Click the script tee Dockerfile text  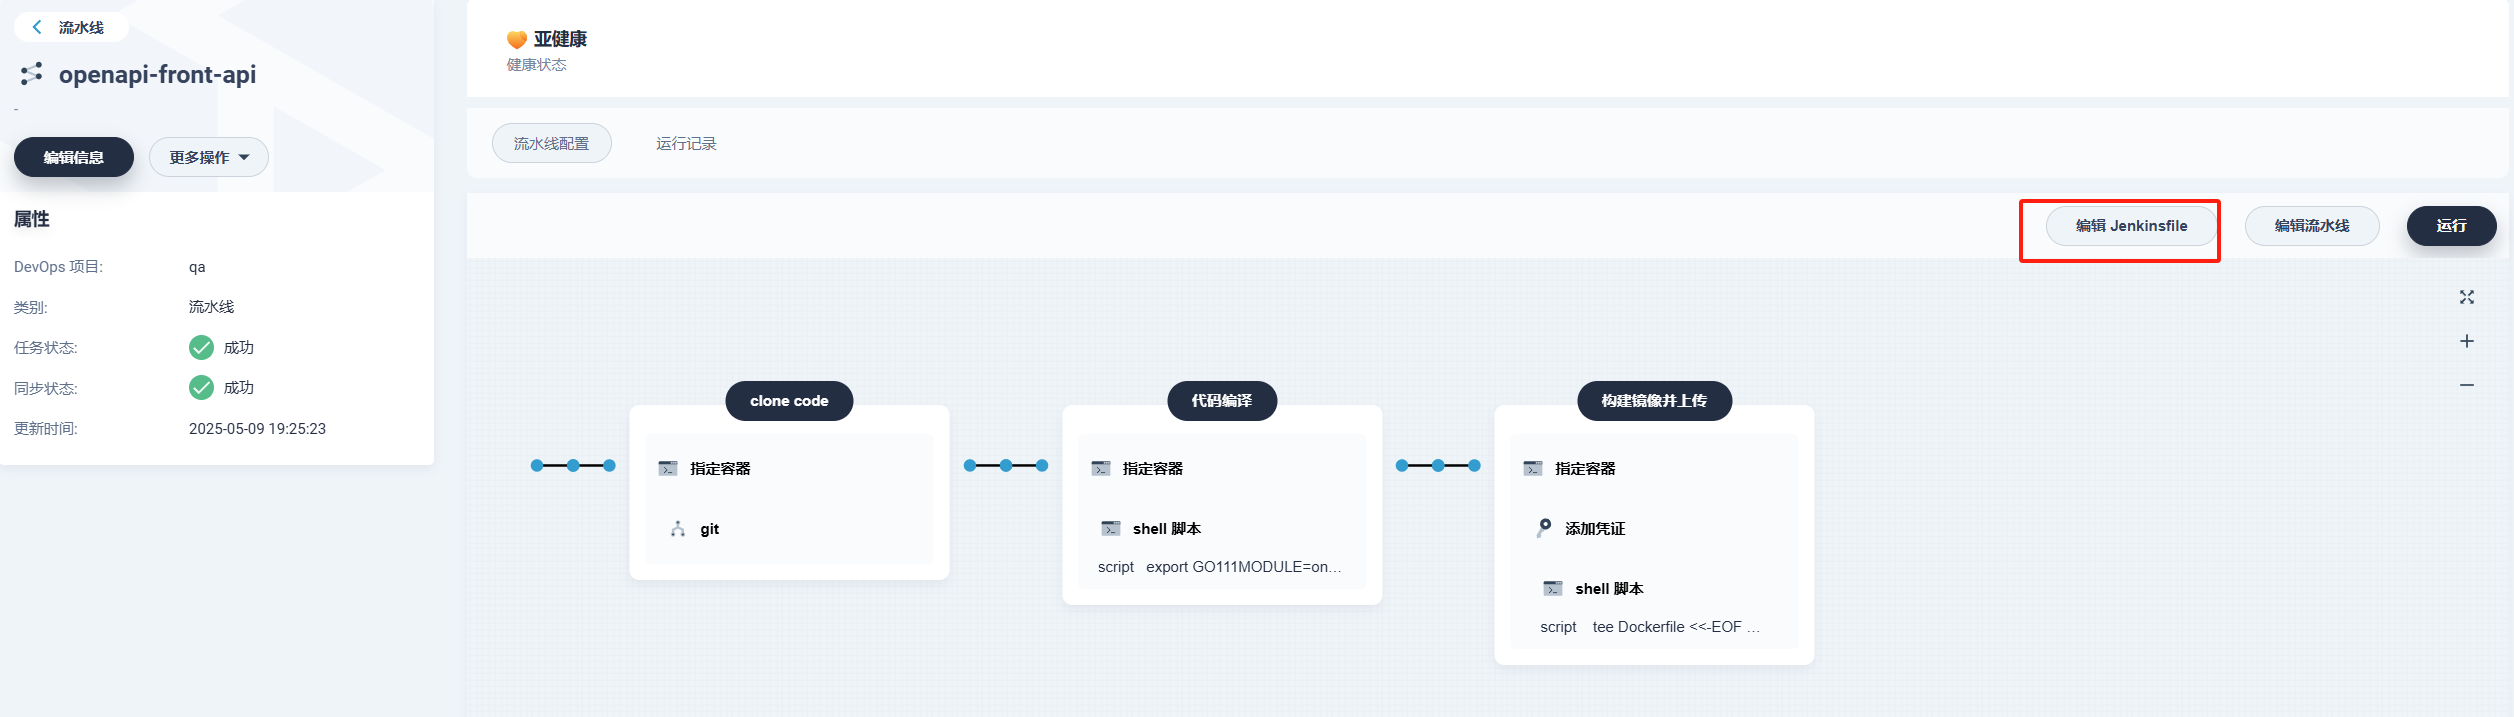coord(1650,627)
